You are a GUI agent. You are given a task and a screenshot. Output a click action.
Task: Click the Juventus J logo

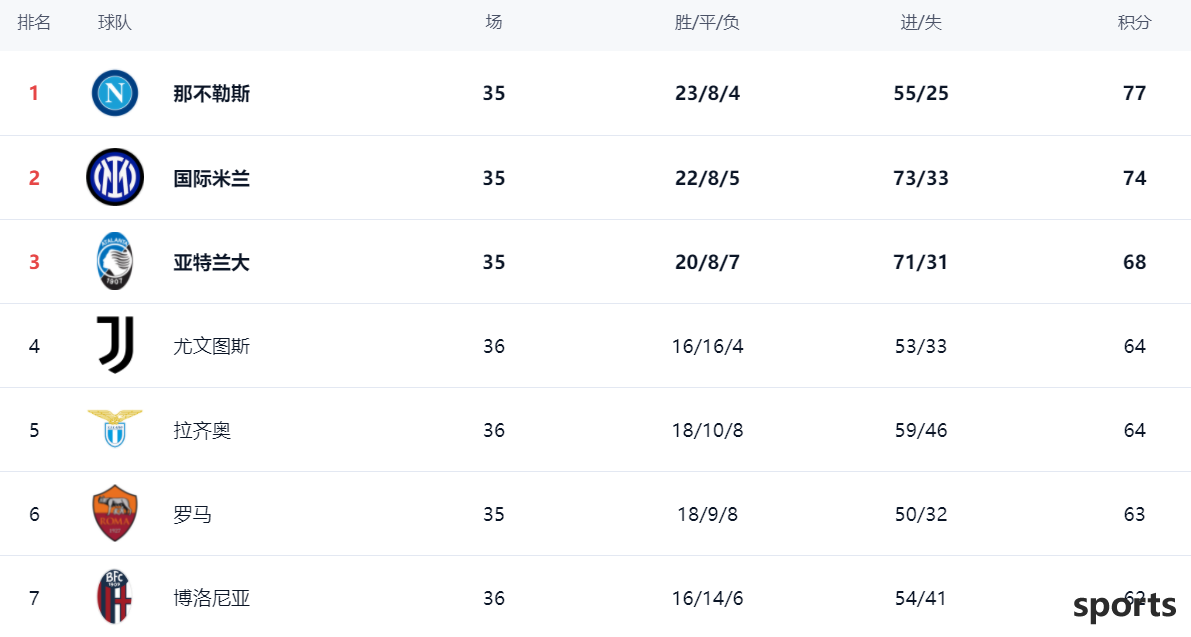(115, 345)
